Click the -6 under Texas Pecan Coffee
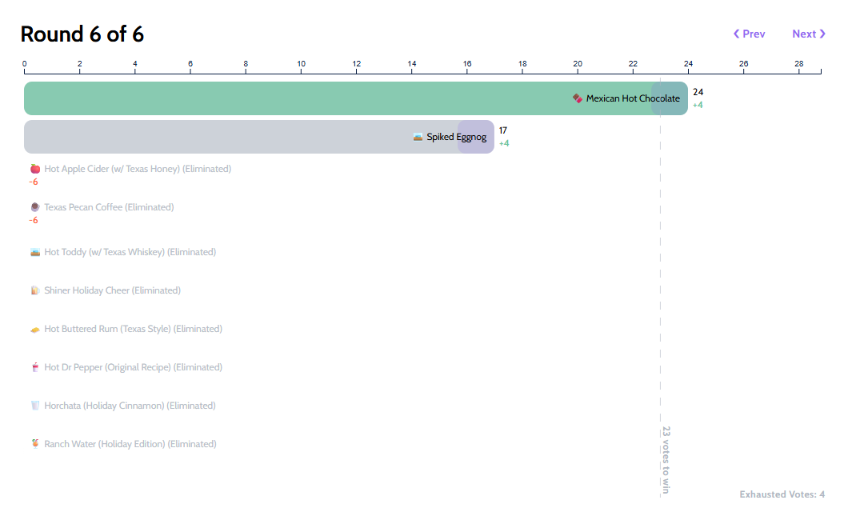Screen dimensions: 849x511 tap(34, 220)
